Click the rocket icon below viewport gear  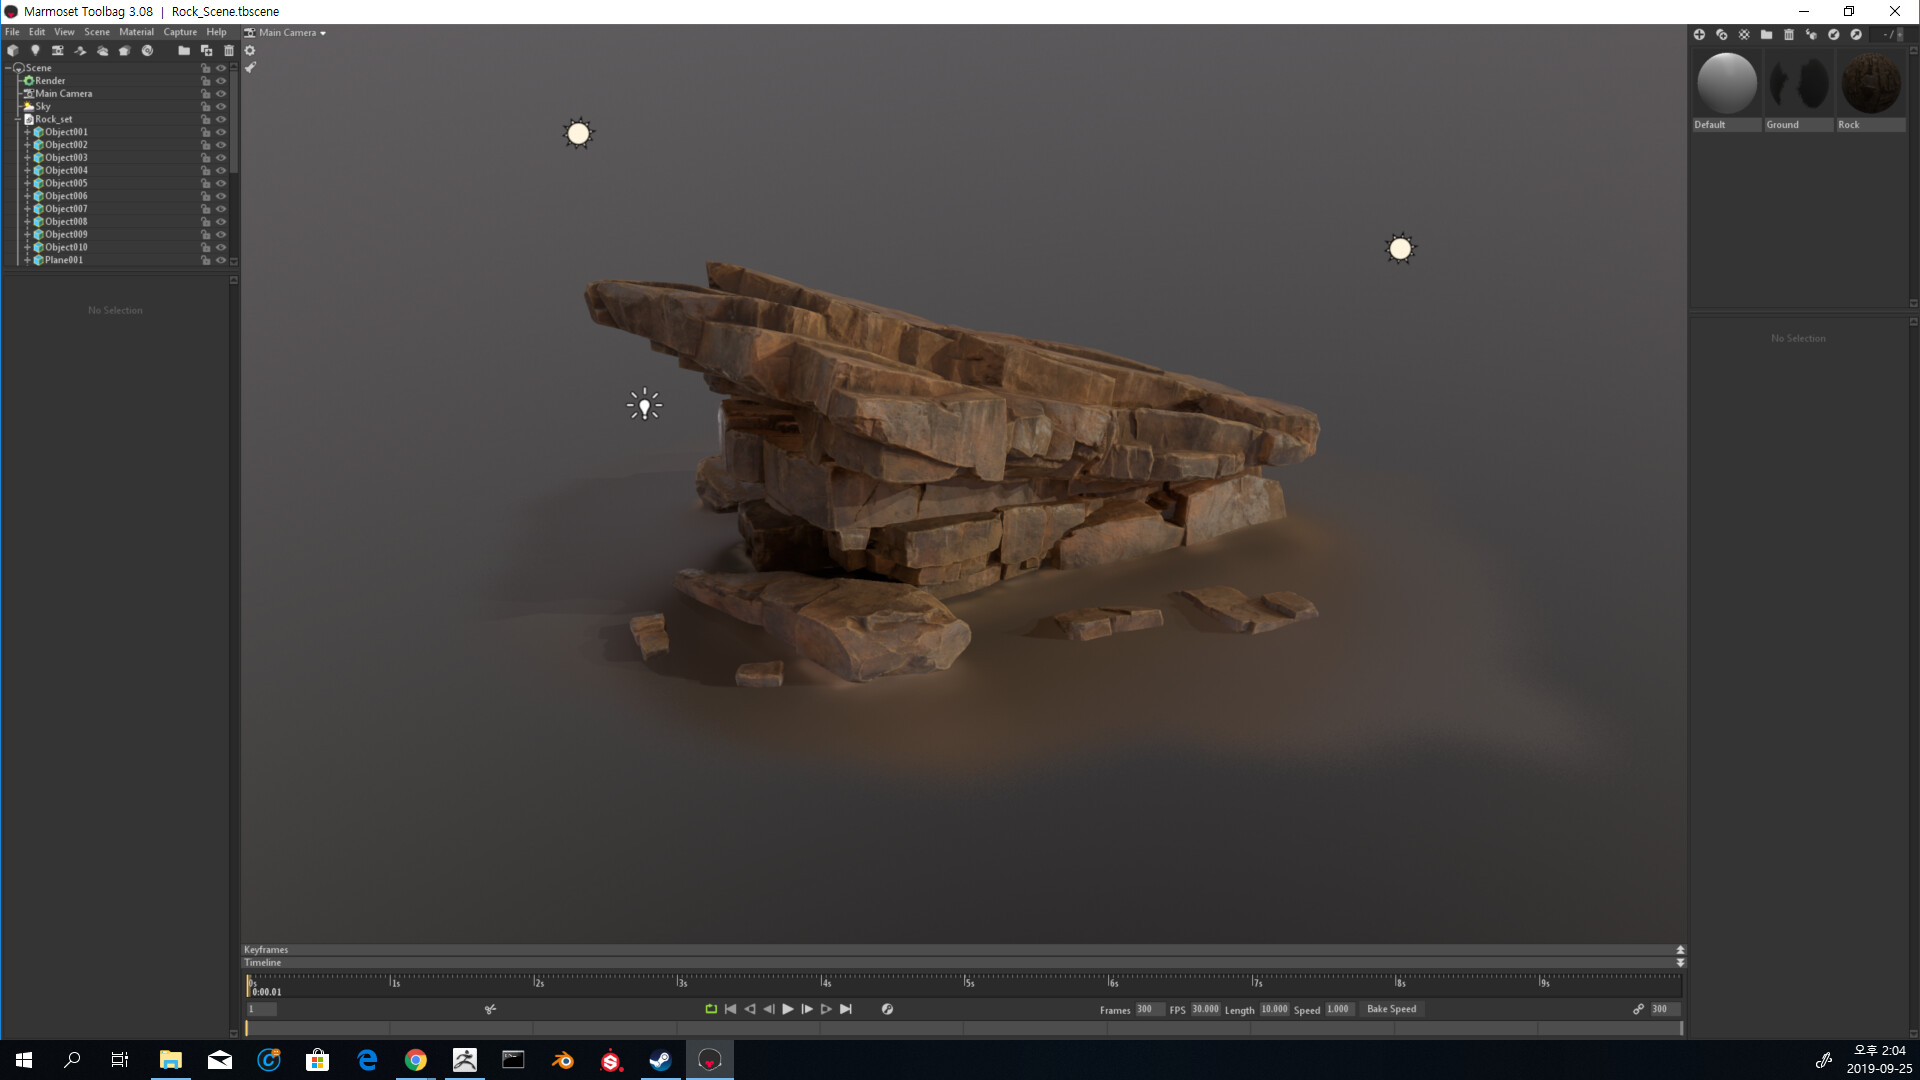250,68
